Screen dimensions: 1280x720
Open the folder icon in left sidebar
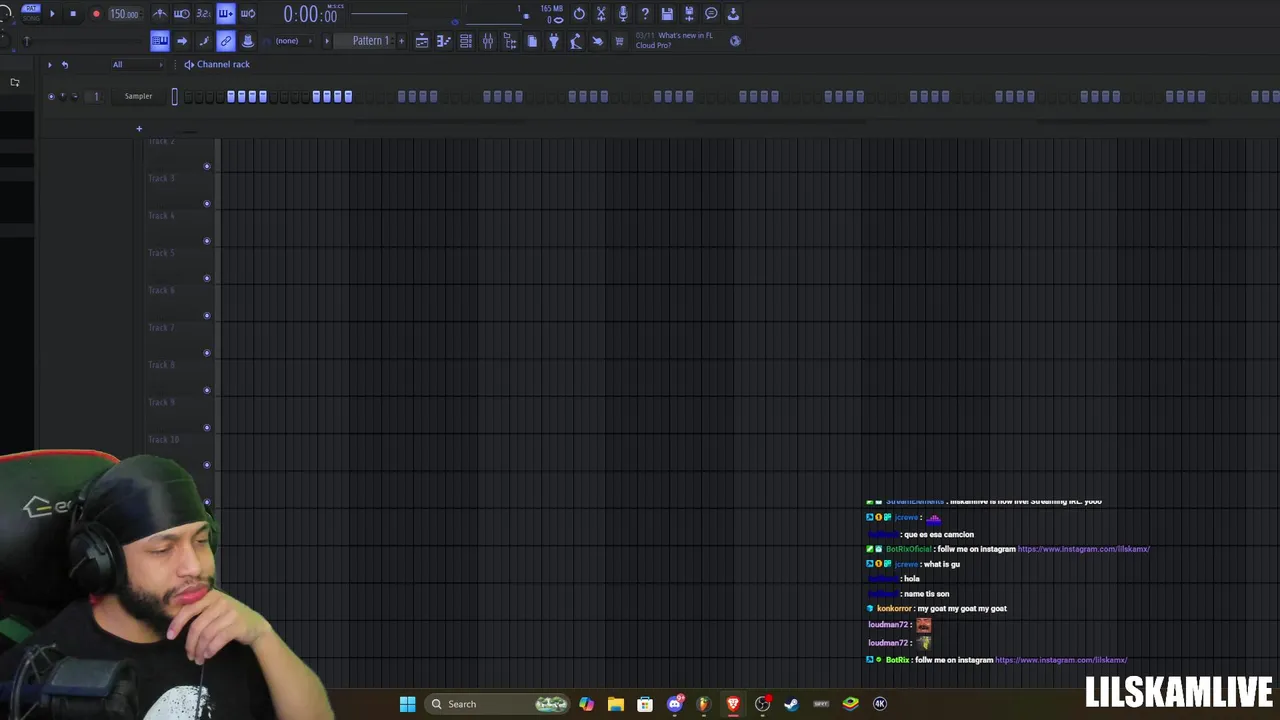[15, 82]
